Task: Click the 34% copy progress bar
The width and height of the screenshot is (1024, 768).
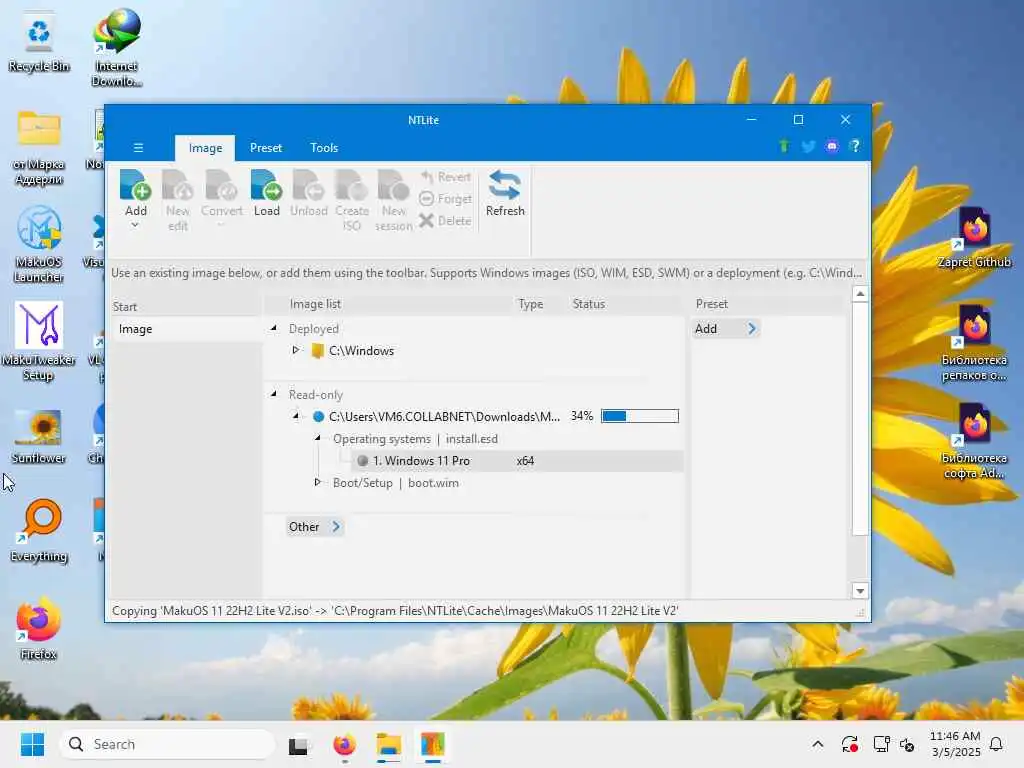Action: pos(639,416)
